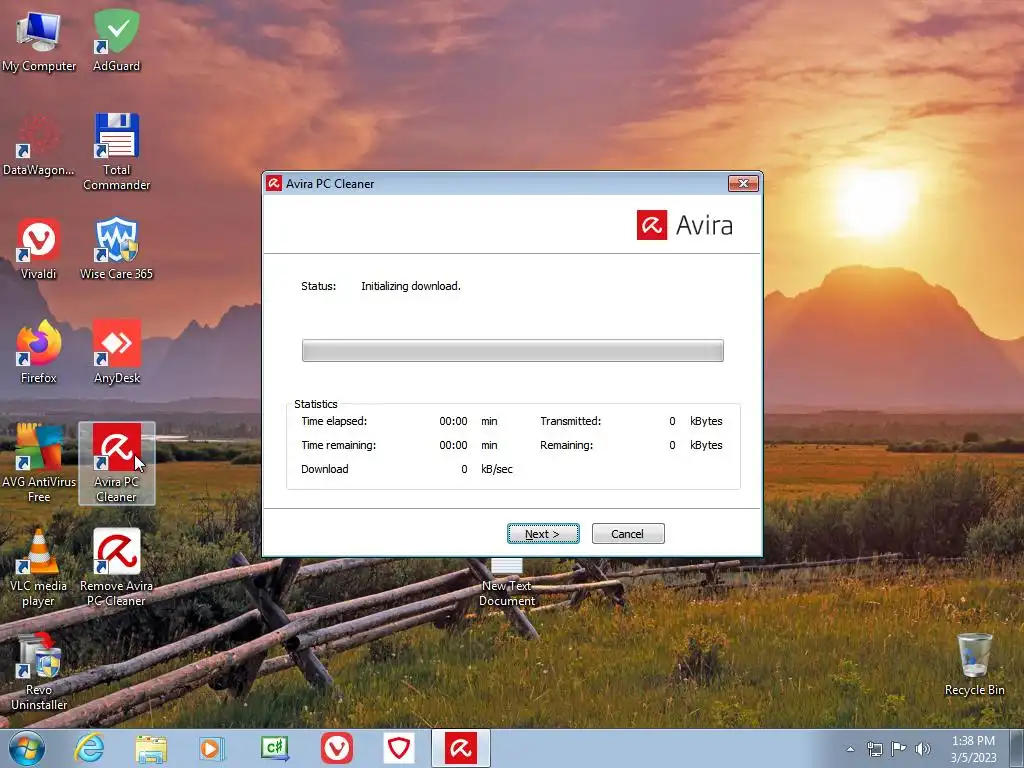
Task: Select the Recycle Bin icon
Action: [x=974, y=664]
